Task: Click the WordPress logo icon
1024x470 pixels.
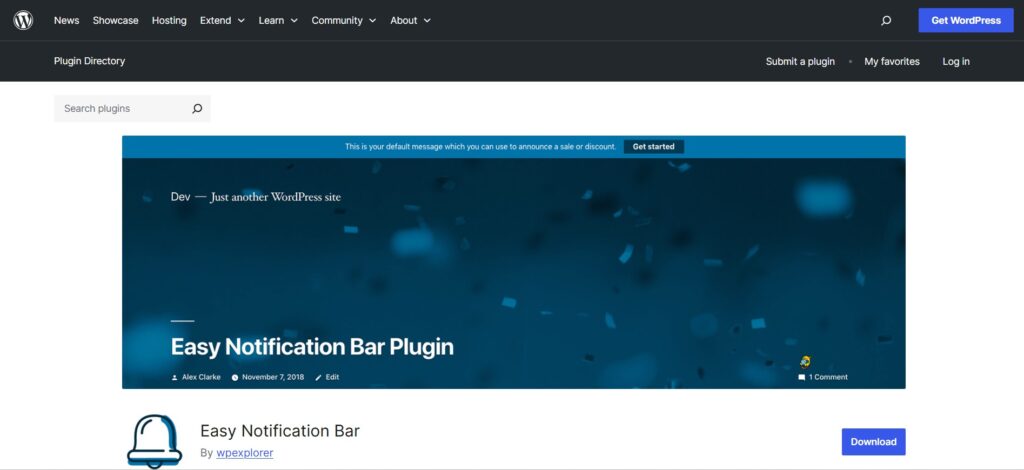Action: [23, 20]
